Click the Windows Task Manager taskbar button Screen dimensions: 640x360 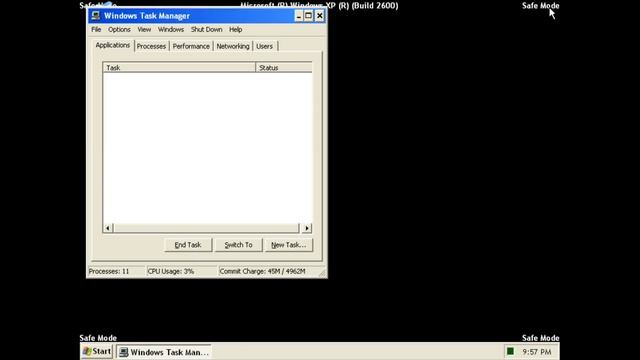point(164,352)
